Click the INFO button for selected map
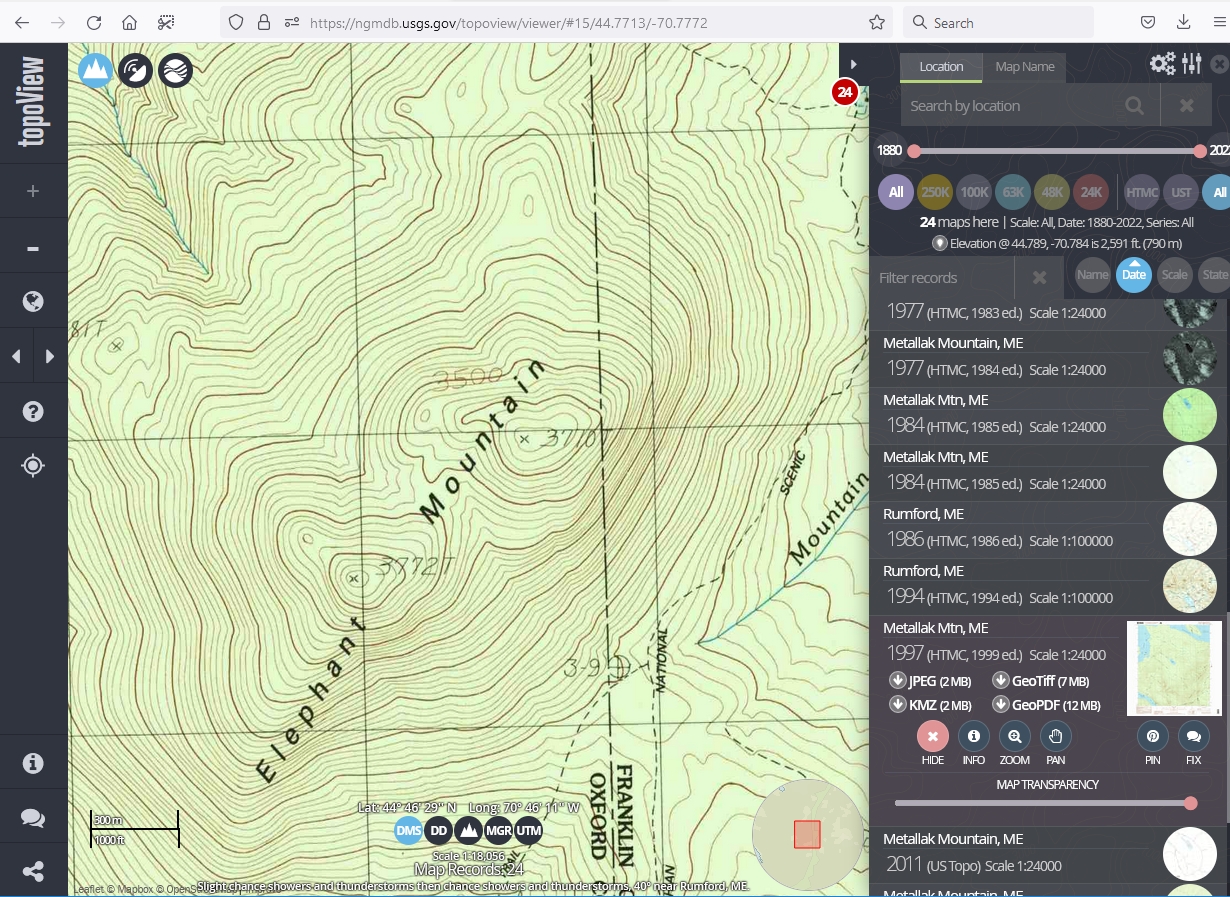The width and height of the screenshot is (1230, 897). (973, 737)
